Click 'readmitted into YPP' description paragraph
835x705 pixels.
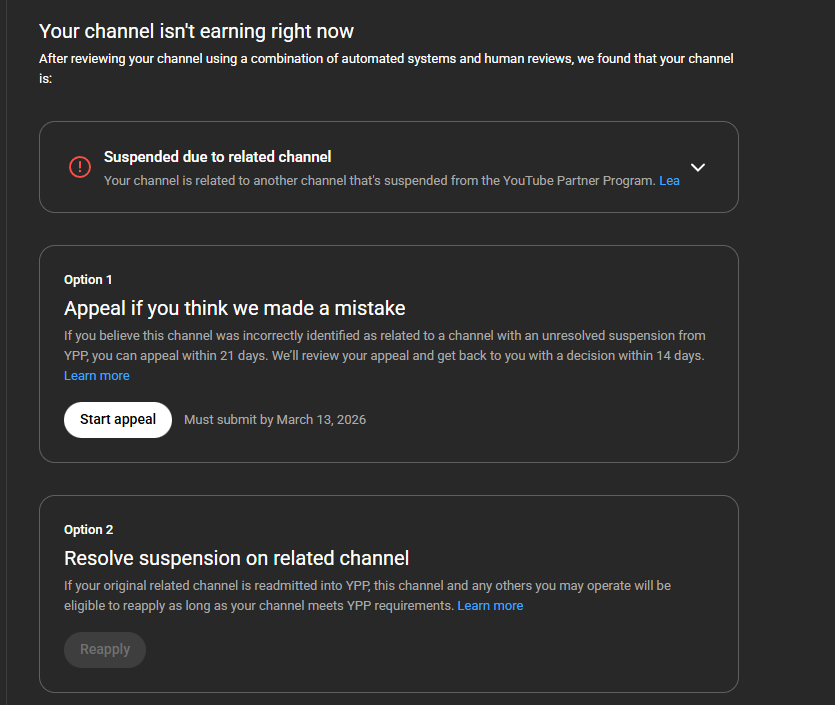(x=367, y=596)
